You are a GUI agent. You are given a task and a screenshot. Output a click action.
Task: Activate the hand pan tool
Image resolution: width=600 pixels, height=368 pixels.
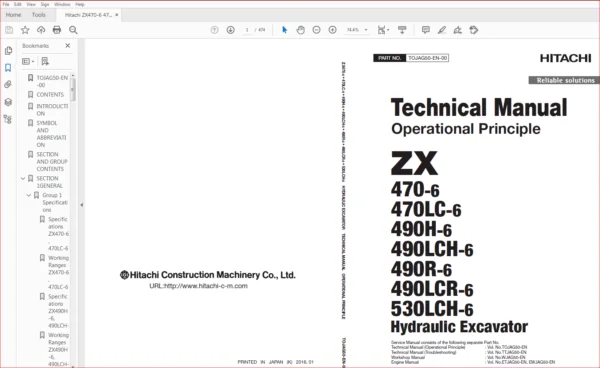(x=301, y=30)
